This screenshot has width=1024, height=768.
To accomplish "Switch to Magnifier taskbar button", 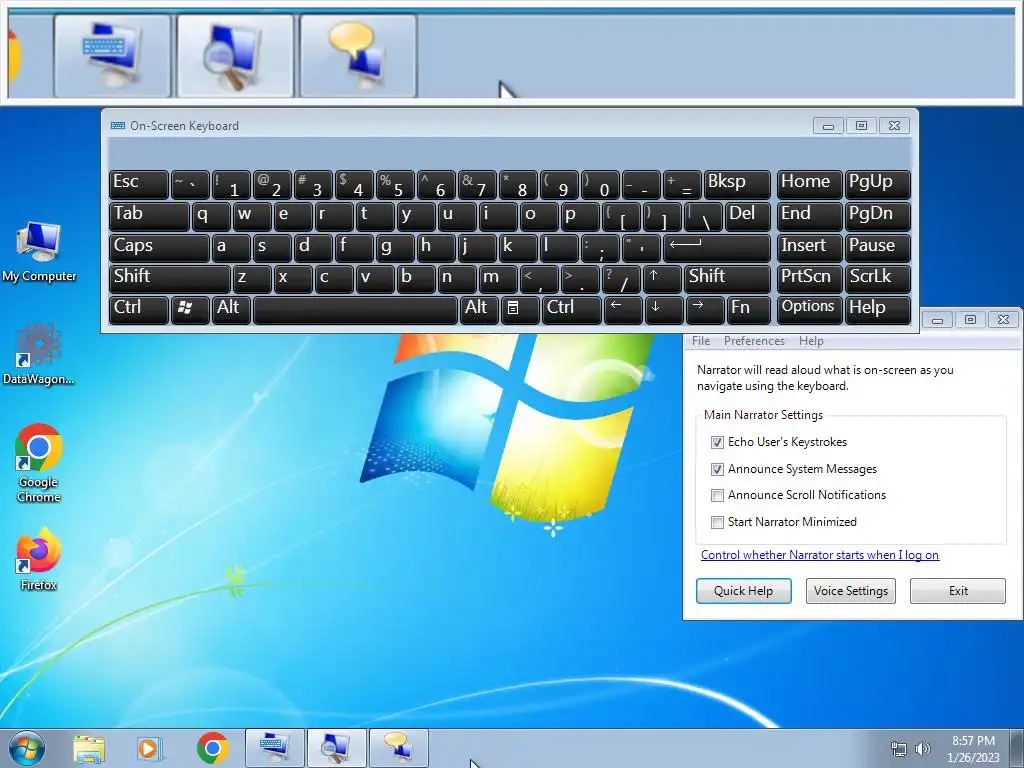I will 336,748.
